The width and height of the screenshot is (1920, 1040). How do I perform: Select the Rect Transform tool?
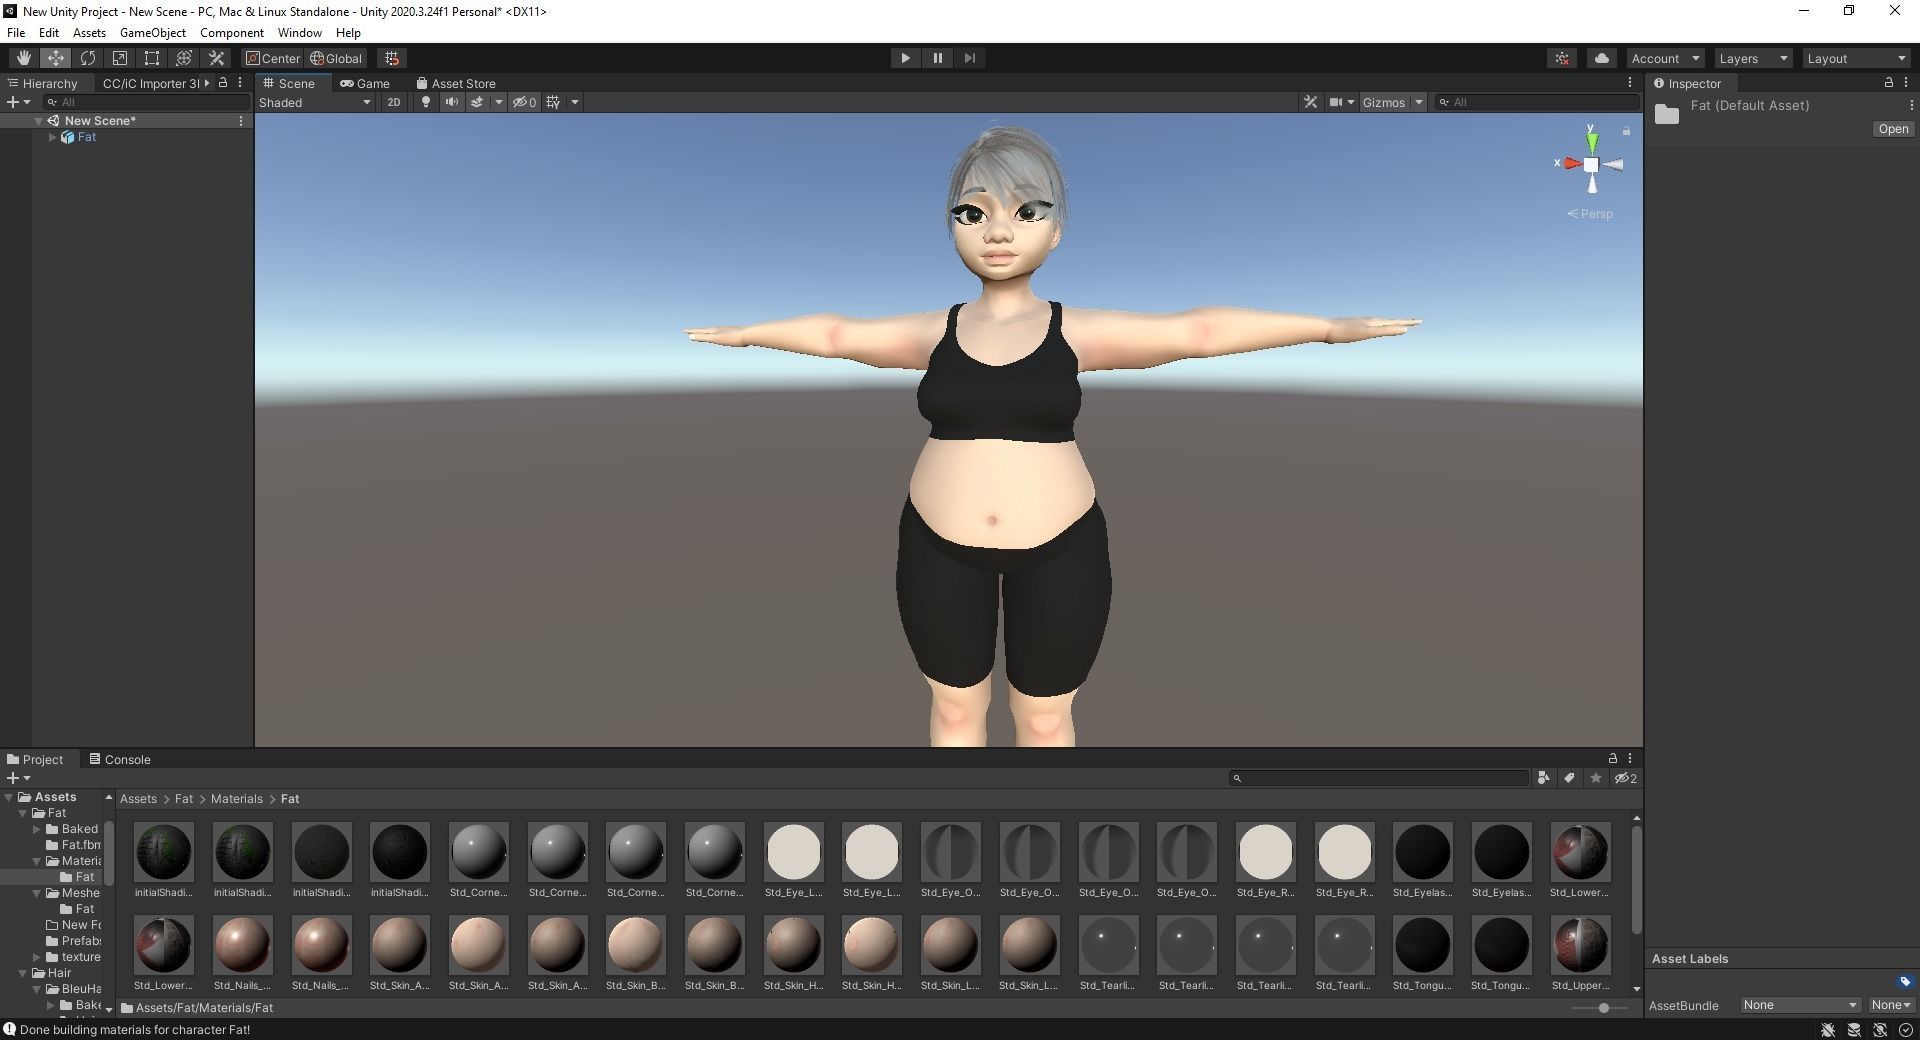[x=151, y=58]
